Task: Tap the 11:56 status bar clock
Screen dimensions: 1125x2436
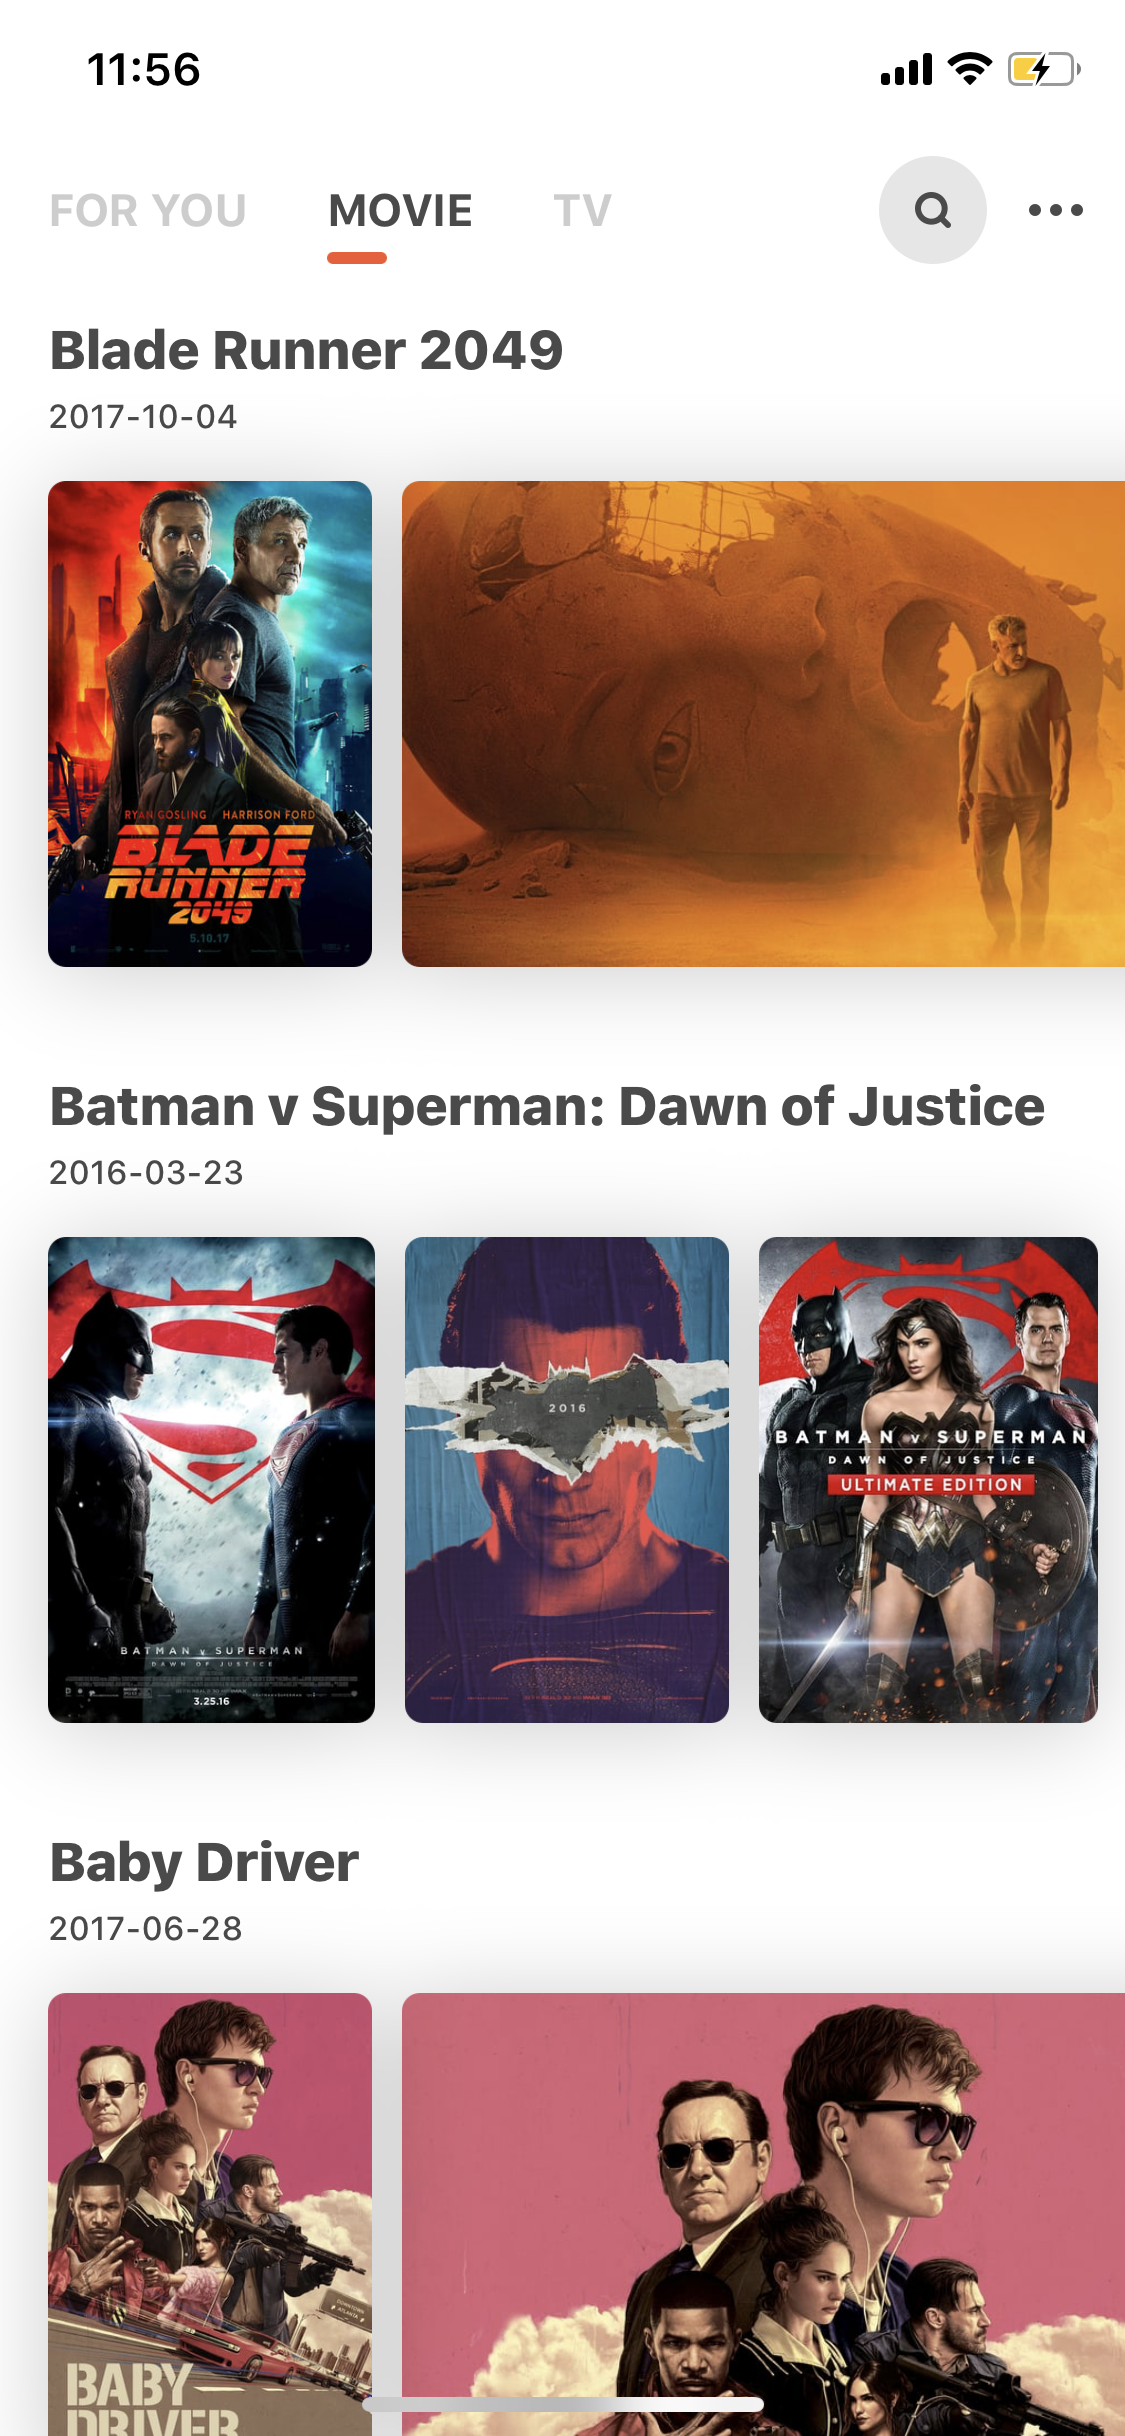Action: click(x=144, y=70)
